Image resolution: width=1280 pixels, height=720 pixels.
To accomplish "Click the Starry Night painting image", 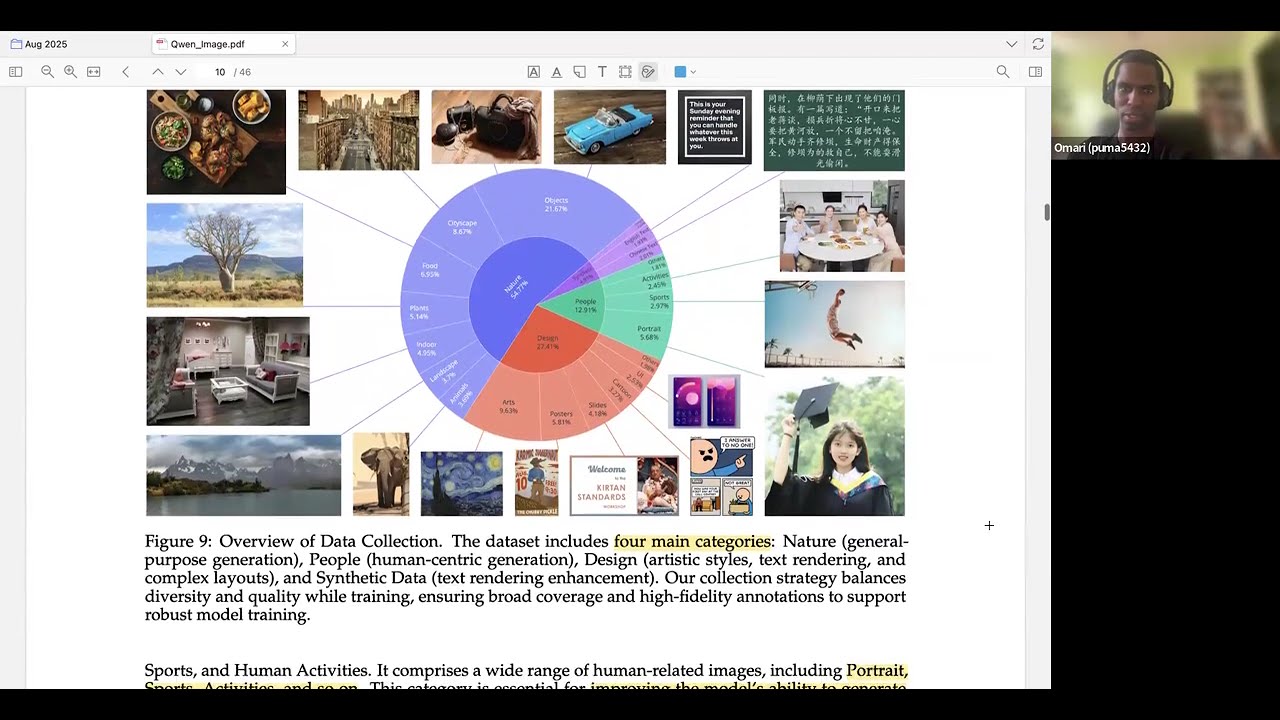I will click(x=462, y=483).
